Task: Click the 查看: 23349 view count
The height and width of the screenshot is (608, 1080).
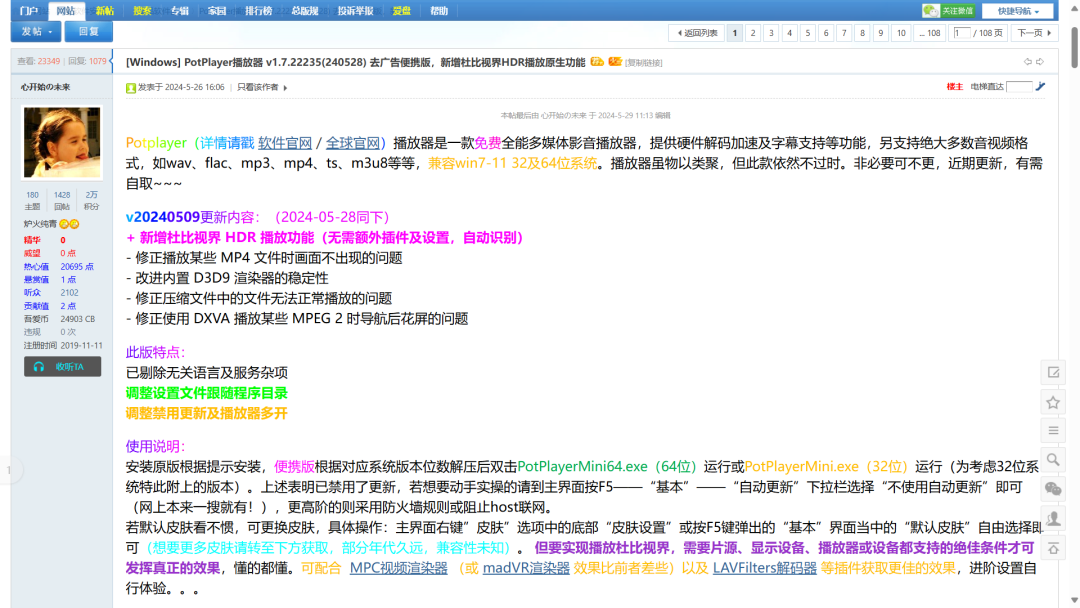Action: tap(39, 61)
